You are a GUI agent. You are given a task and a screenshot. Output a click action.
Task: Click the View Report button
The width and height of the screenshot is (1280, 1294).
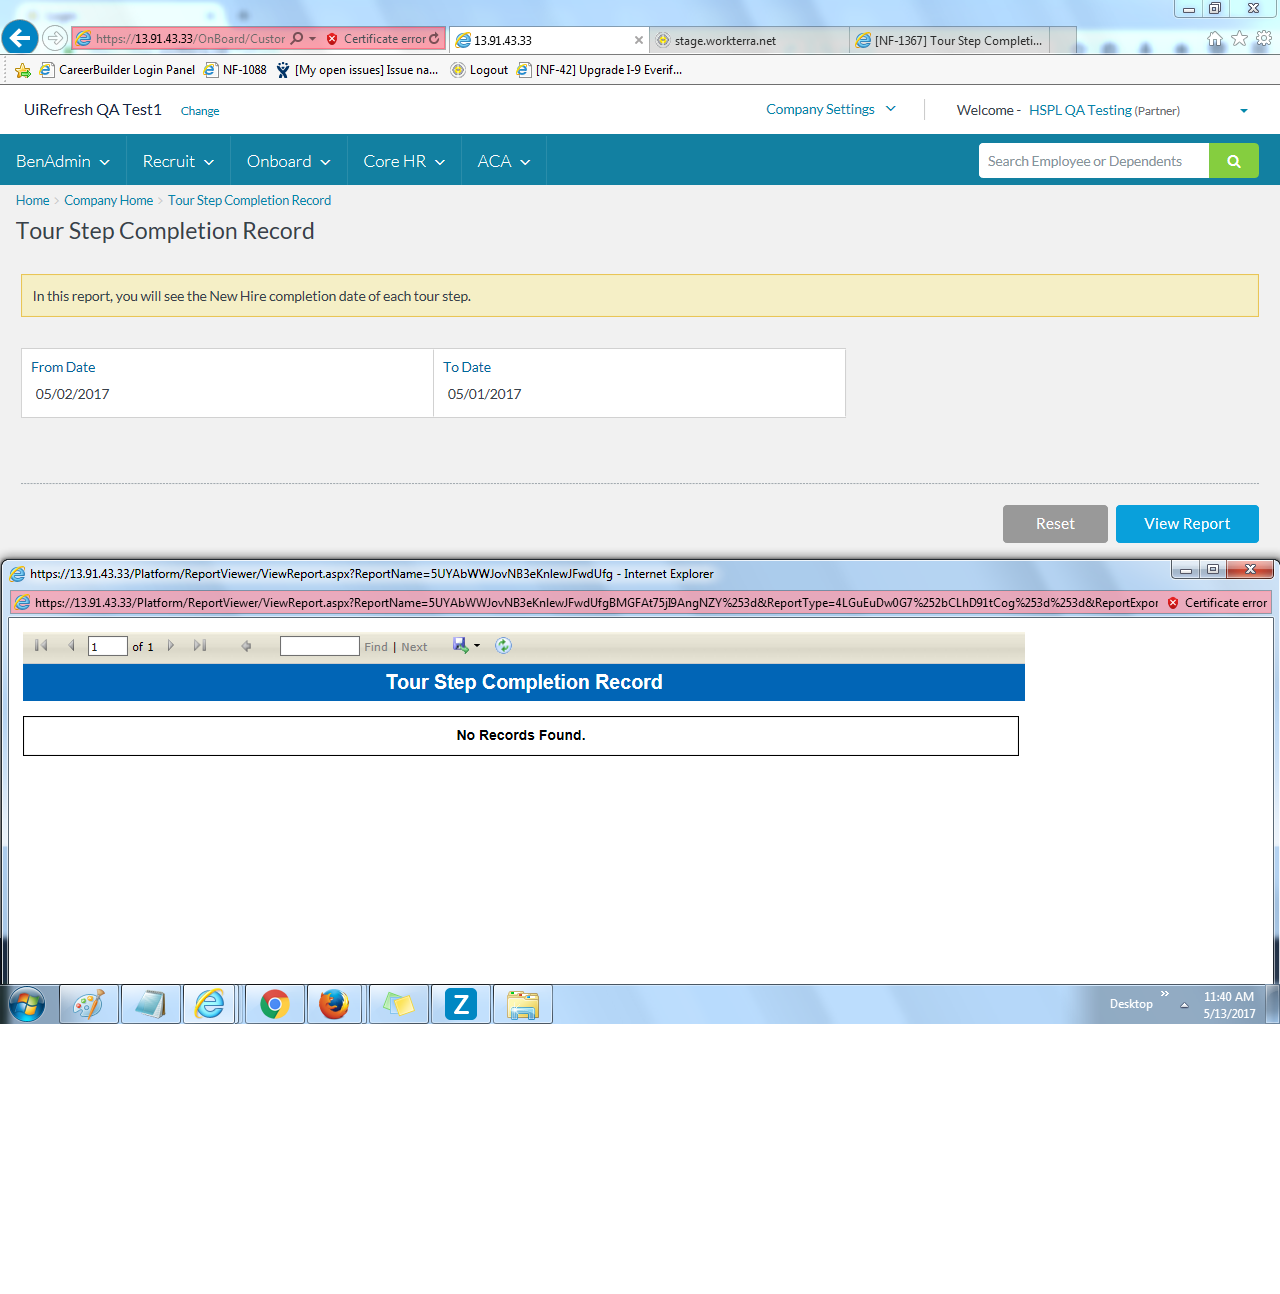click(1186, 524)
